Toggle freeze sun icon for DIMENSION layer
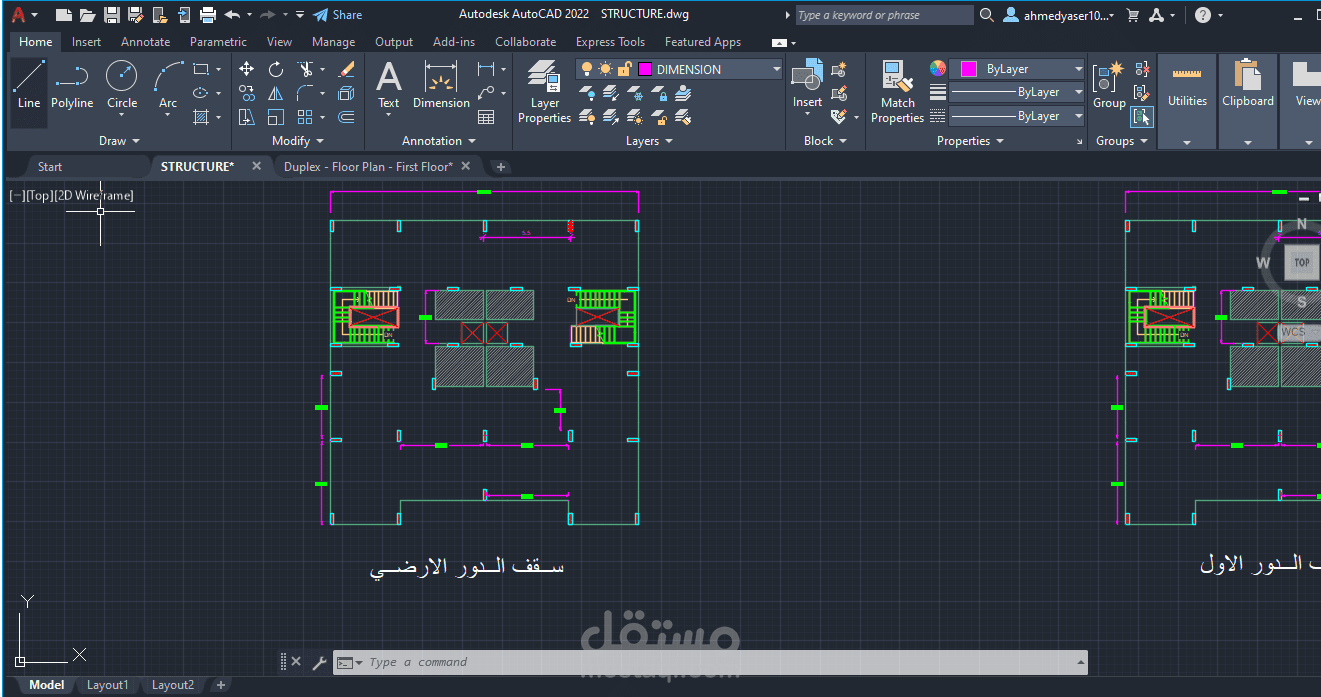1321x697 pixels. [605, 69]
